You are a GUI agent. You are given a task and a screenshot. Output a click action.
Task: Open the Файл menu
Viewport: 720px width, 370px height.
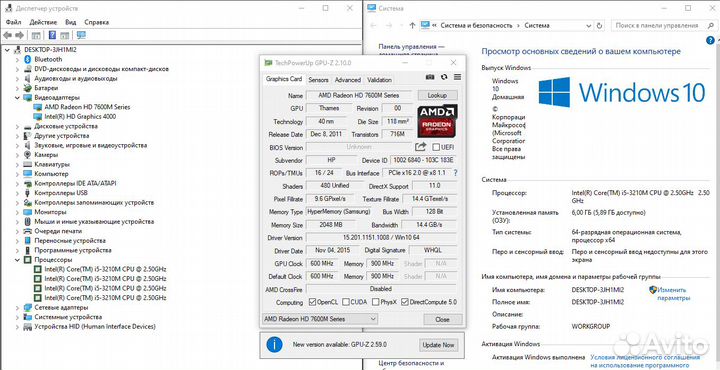coord(14,22)
